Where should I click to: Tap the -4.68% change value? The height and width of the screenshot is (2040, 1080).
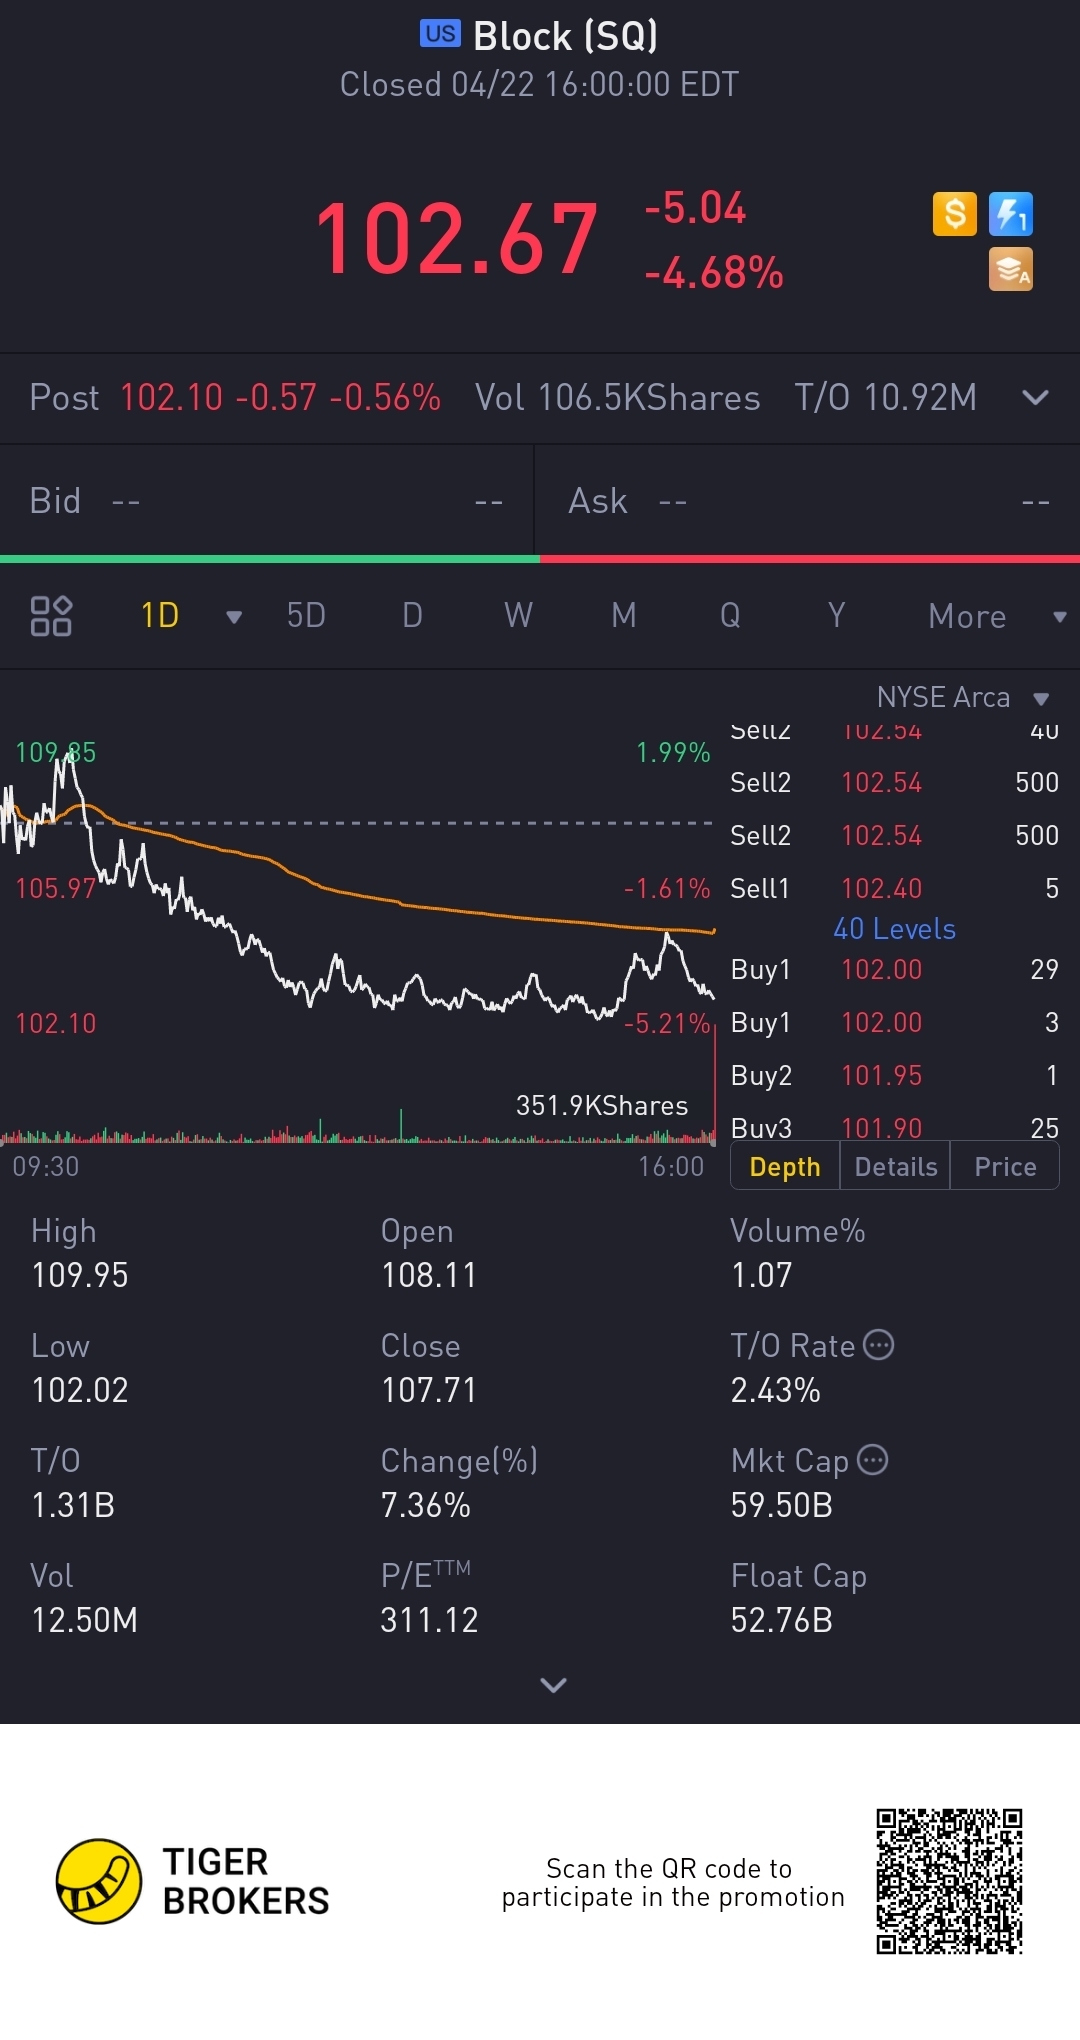click(714, 272)
